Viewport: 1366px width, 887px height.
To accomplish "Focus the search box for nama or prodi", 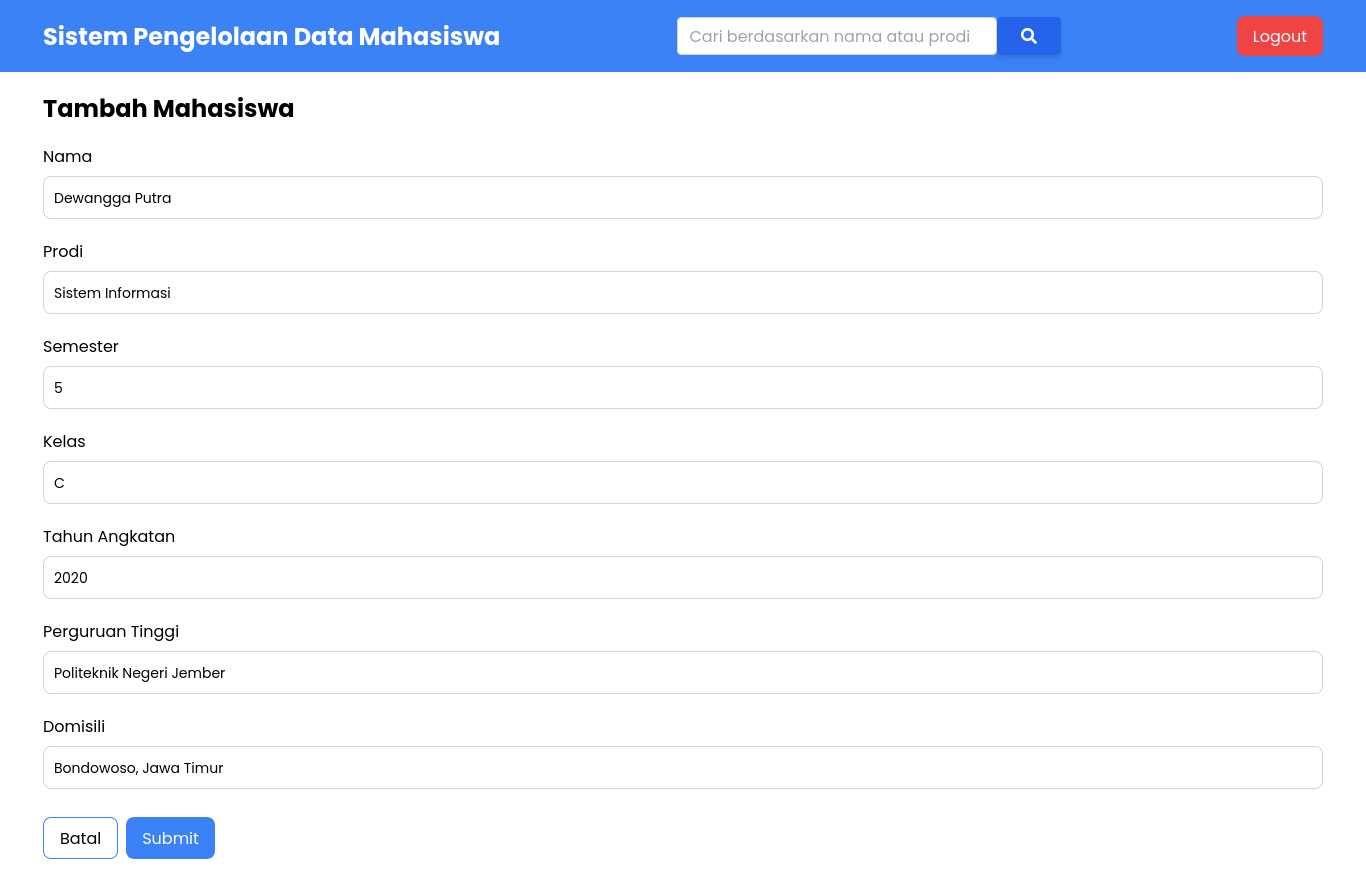I will click(x=837, y=36).
